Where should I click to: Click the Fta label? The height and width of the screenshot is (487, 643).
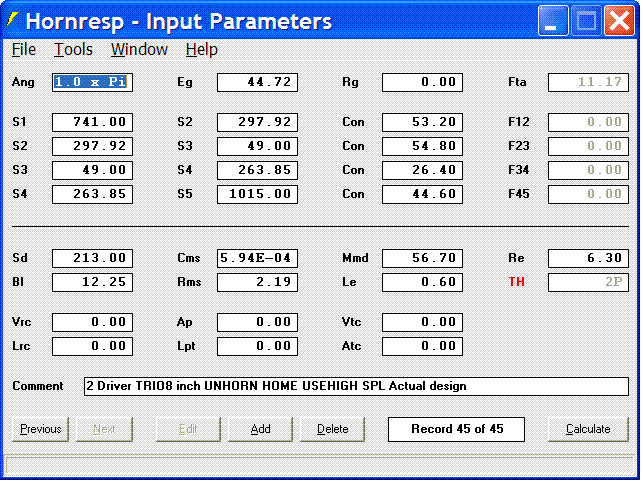[x=517, y=82]
